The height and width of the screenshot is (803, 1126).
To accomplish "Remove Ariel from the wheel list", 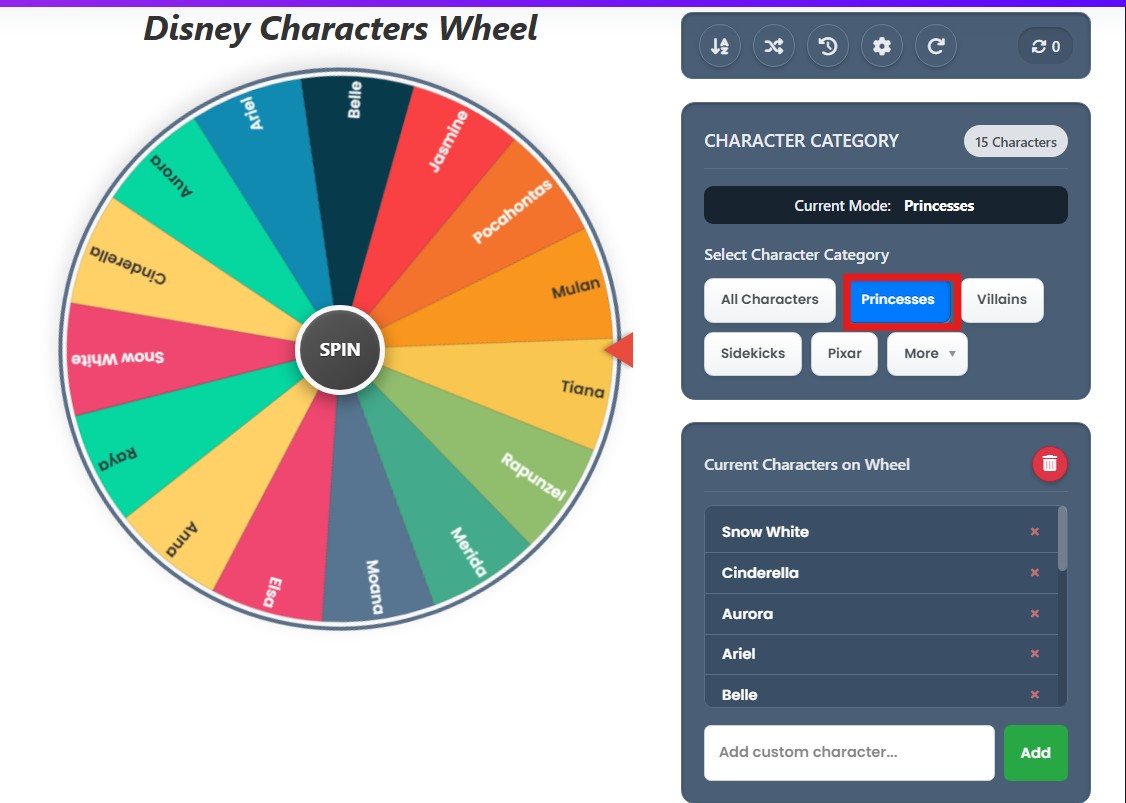I will [x=1034, y=654].
